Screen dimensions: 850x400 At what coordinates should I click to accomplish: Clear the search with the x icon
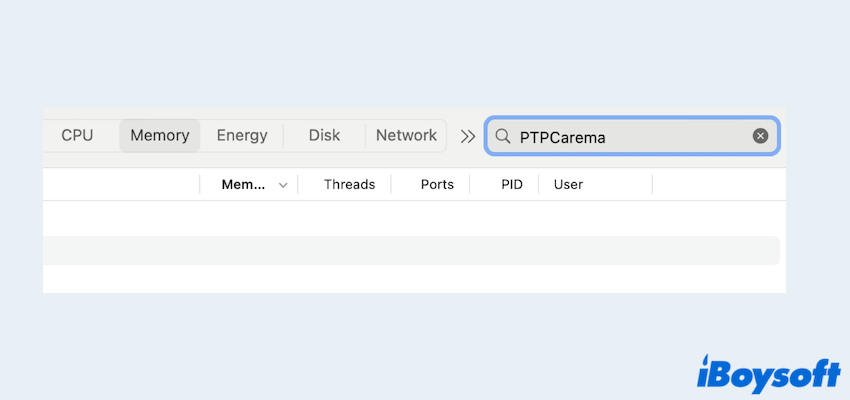760,136
